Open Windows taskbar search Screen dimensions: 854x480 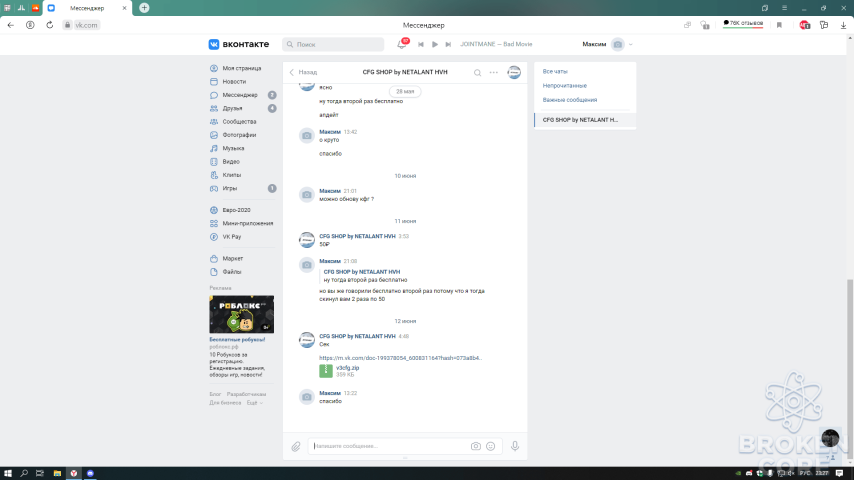[24, 473]
